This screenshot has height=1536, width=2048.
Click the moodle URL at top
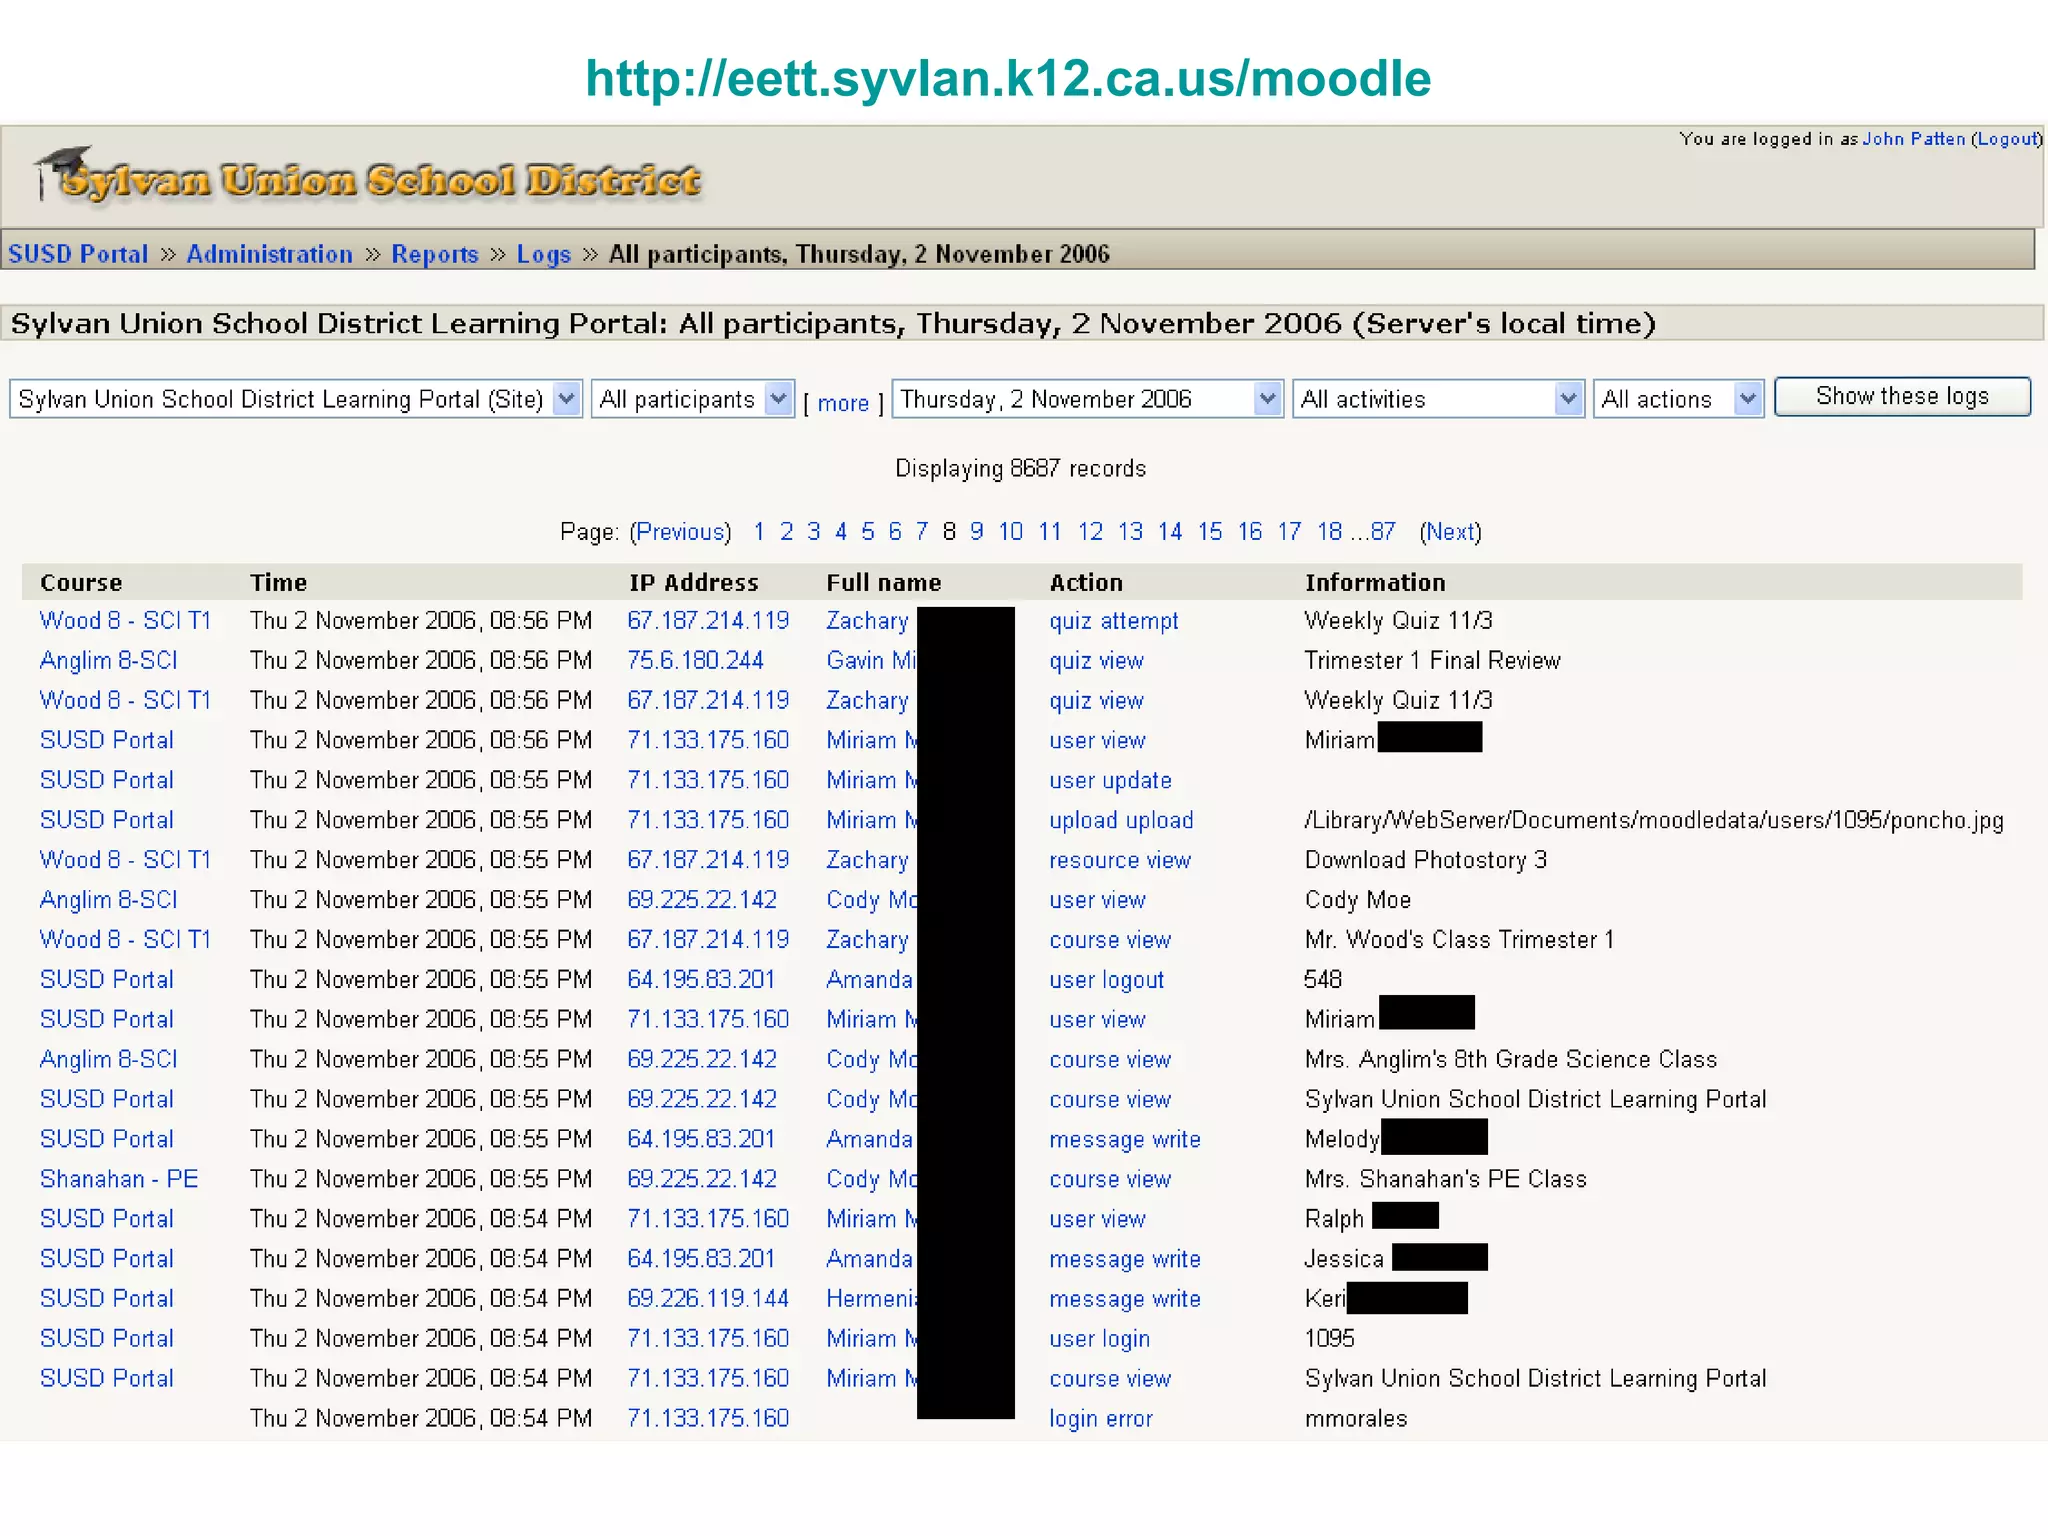1008,79
